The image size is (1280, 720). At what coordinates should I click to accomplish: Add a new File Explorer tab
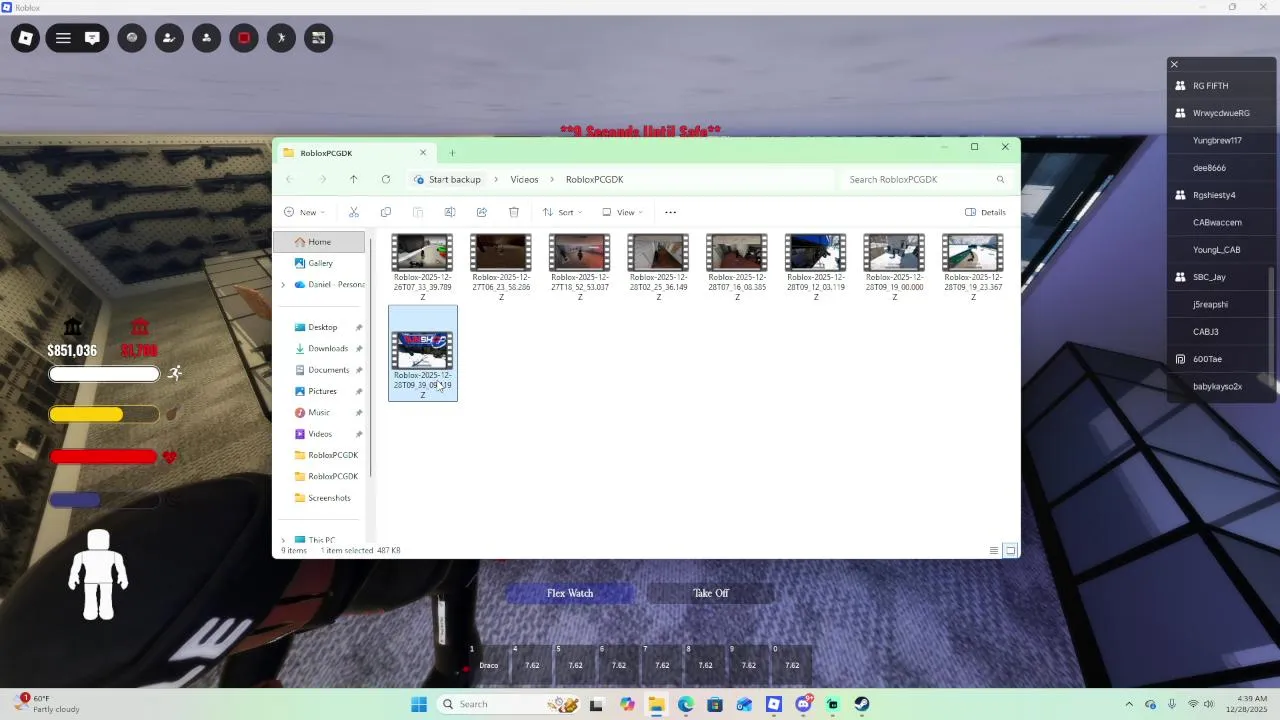click(452, 153)
